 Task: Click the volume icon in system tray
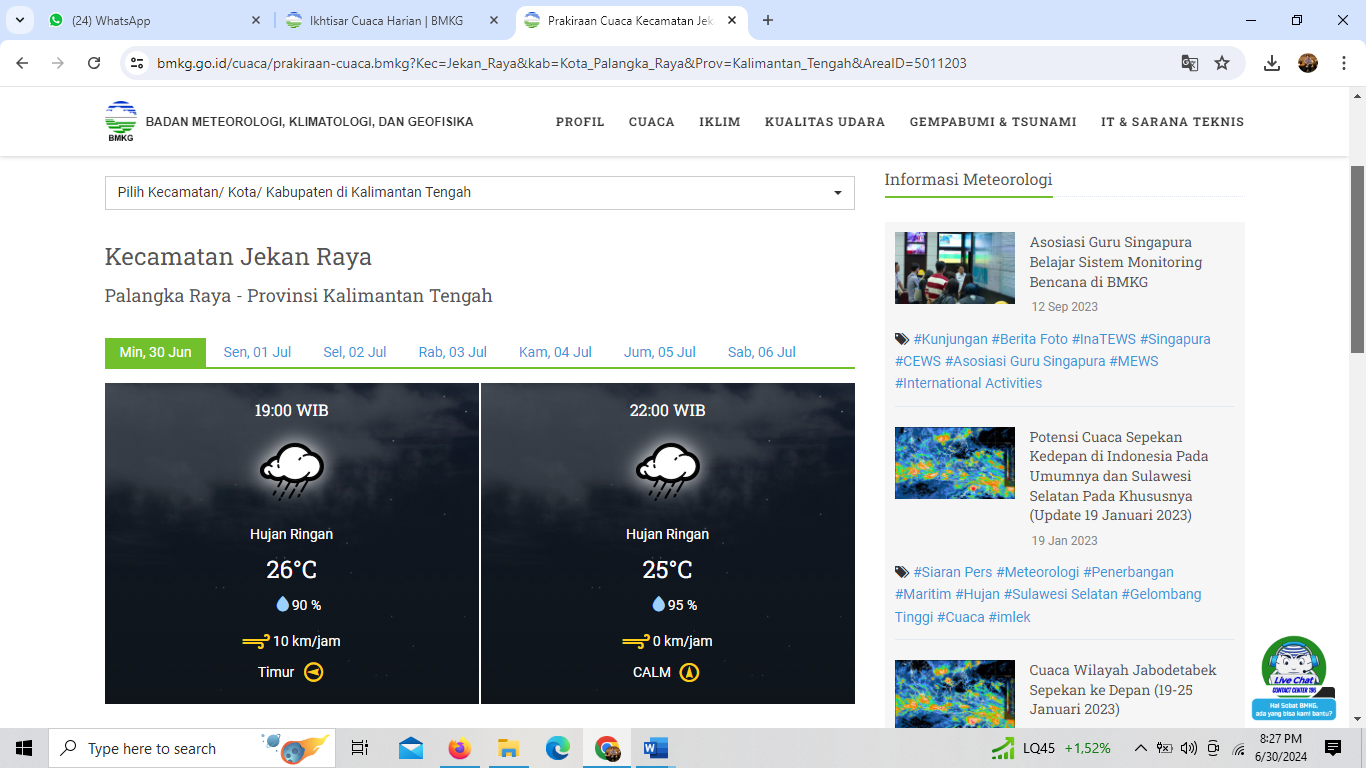click(1188, 748)
